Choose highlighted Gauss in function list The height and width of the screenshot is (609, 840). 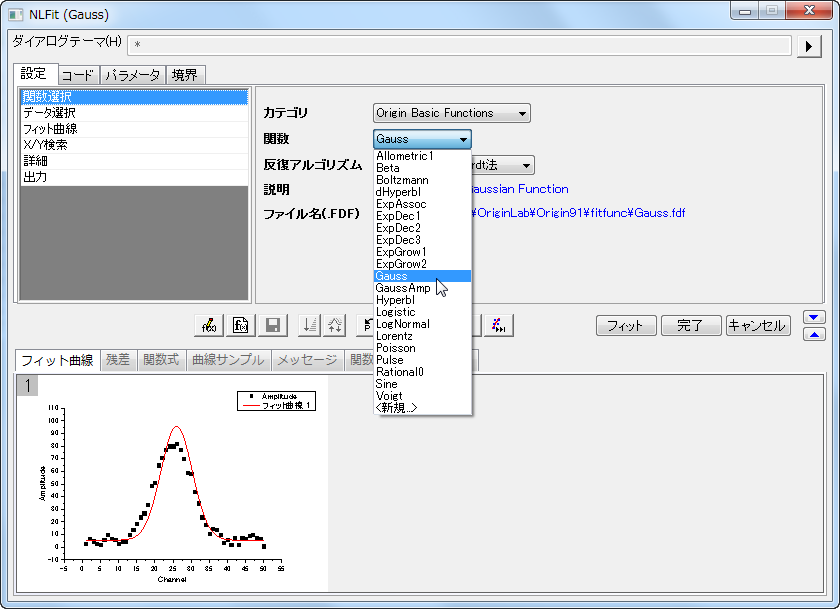point(422,276)
